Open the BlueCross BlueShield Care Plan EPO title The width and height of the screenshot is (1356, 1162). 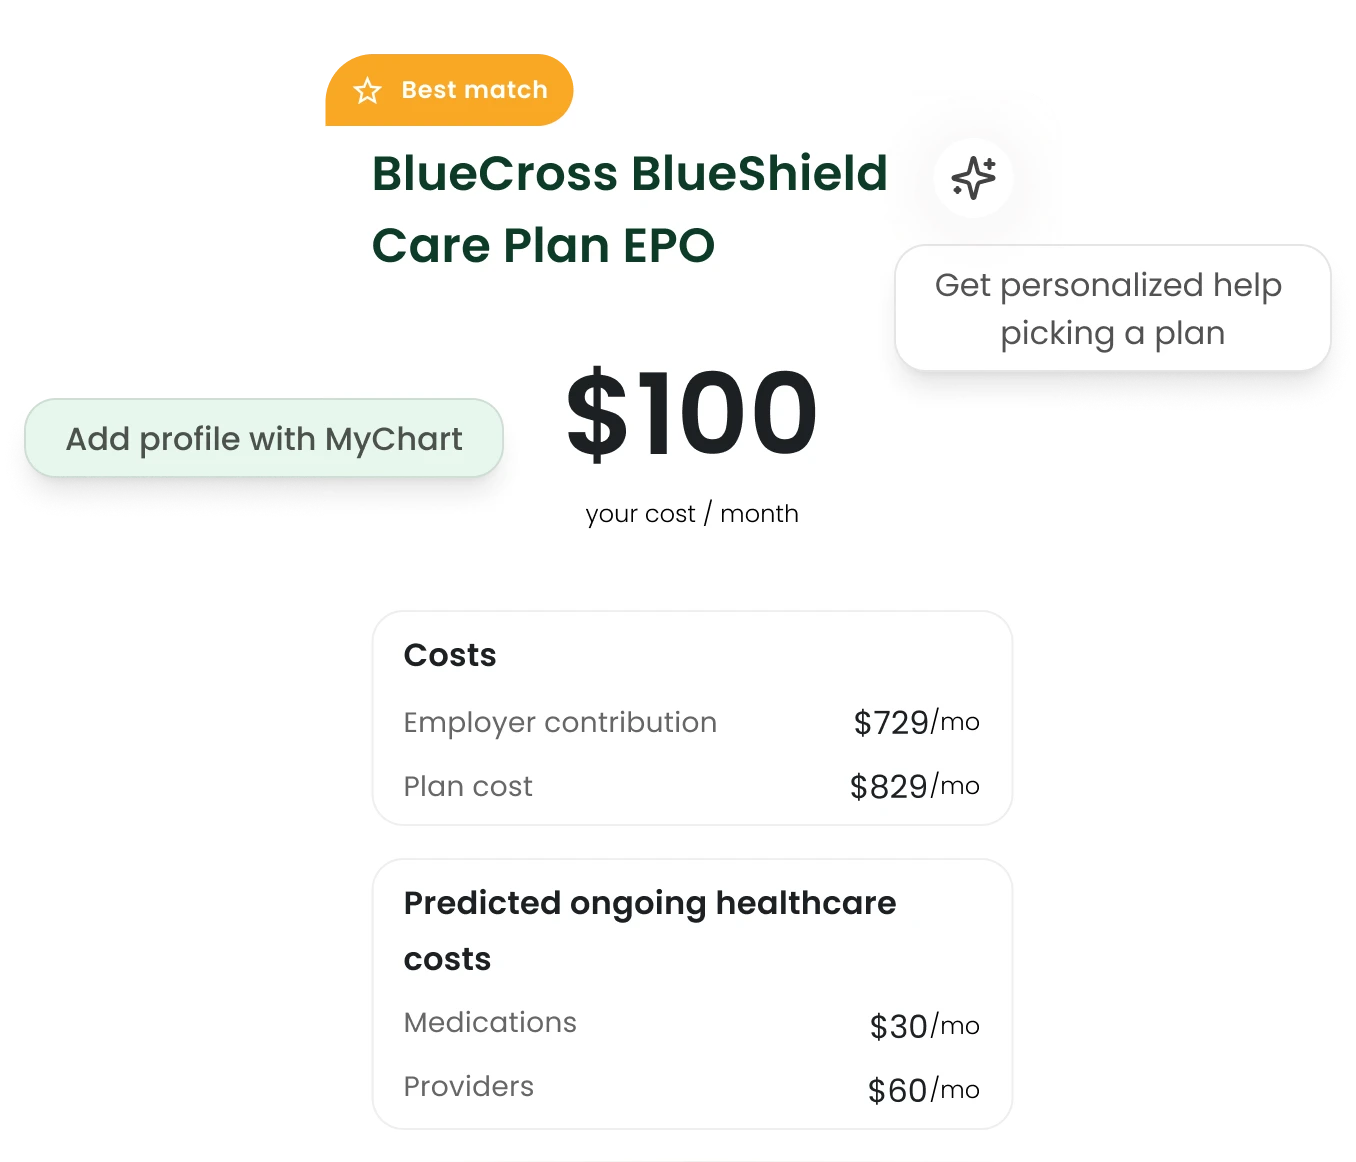[629, 209]
